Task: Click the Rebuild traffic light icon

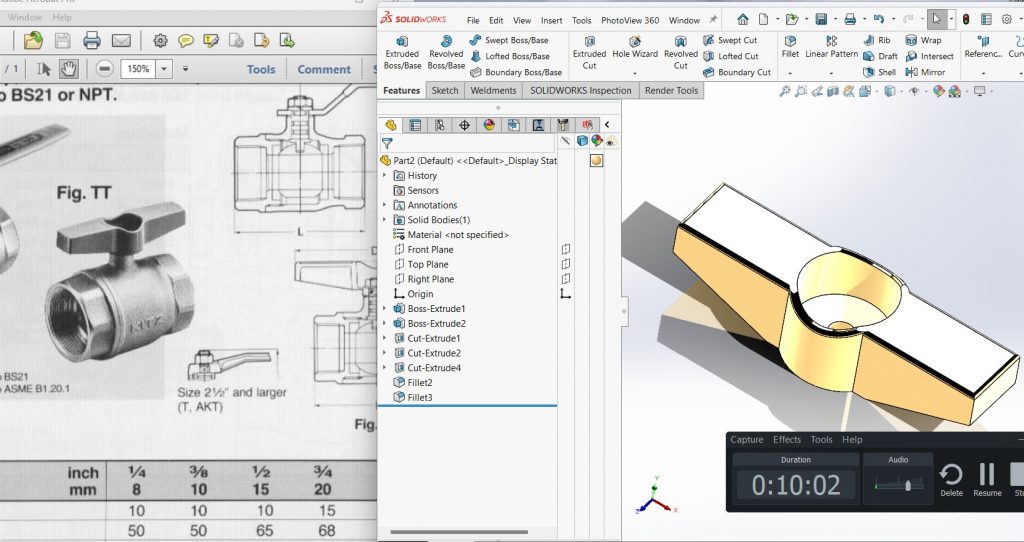Action: pyautogui.click(x=965, y=20)
